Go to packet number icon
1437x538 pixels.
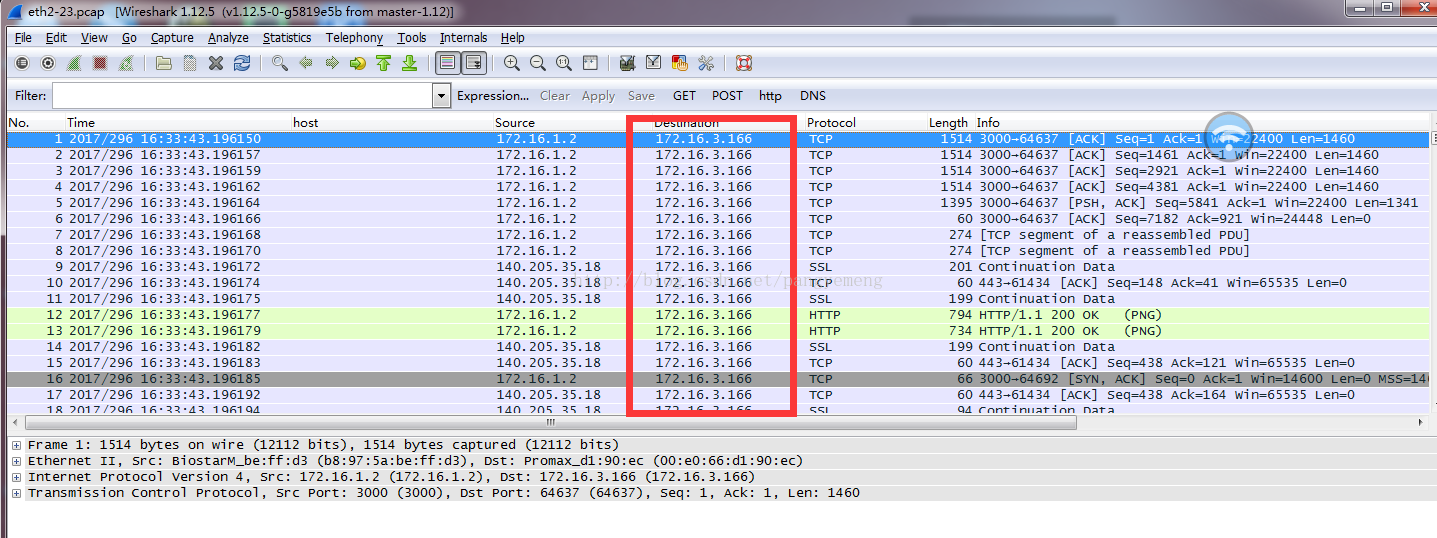point(358,63)
